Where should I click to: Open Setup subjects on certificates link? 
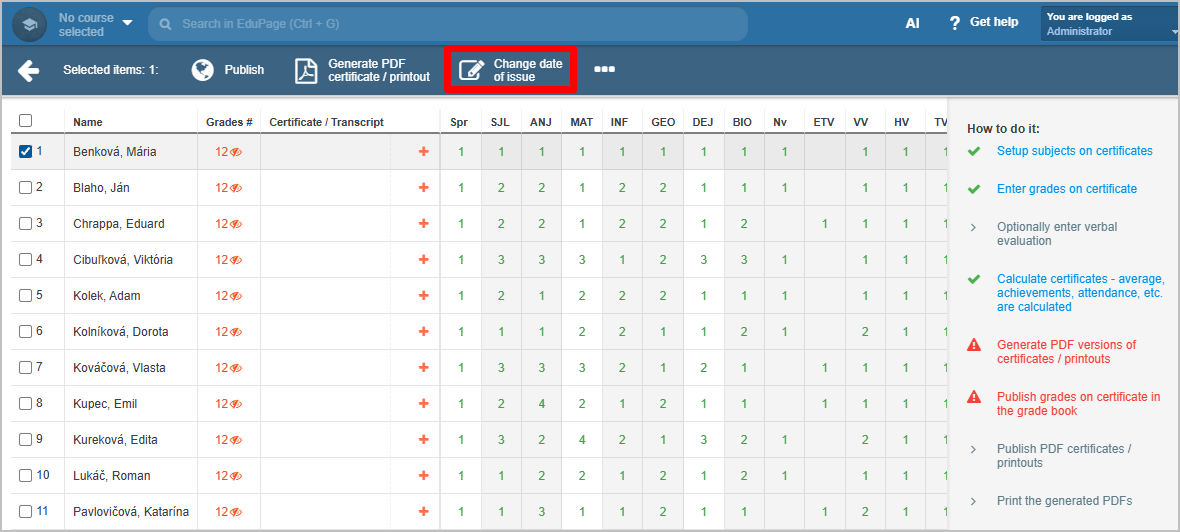[1074, 151]
